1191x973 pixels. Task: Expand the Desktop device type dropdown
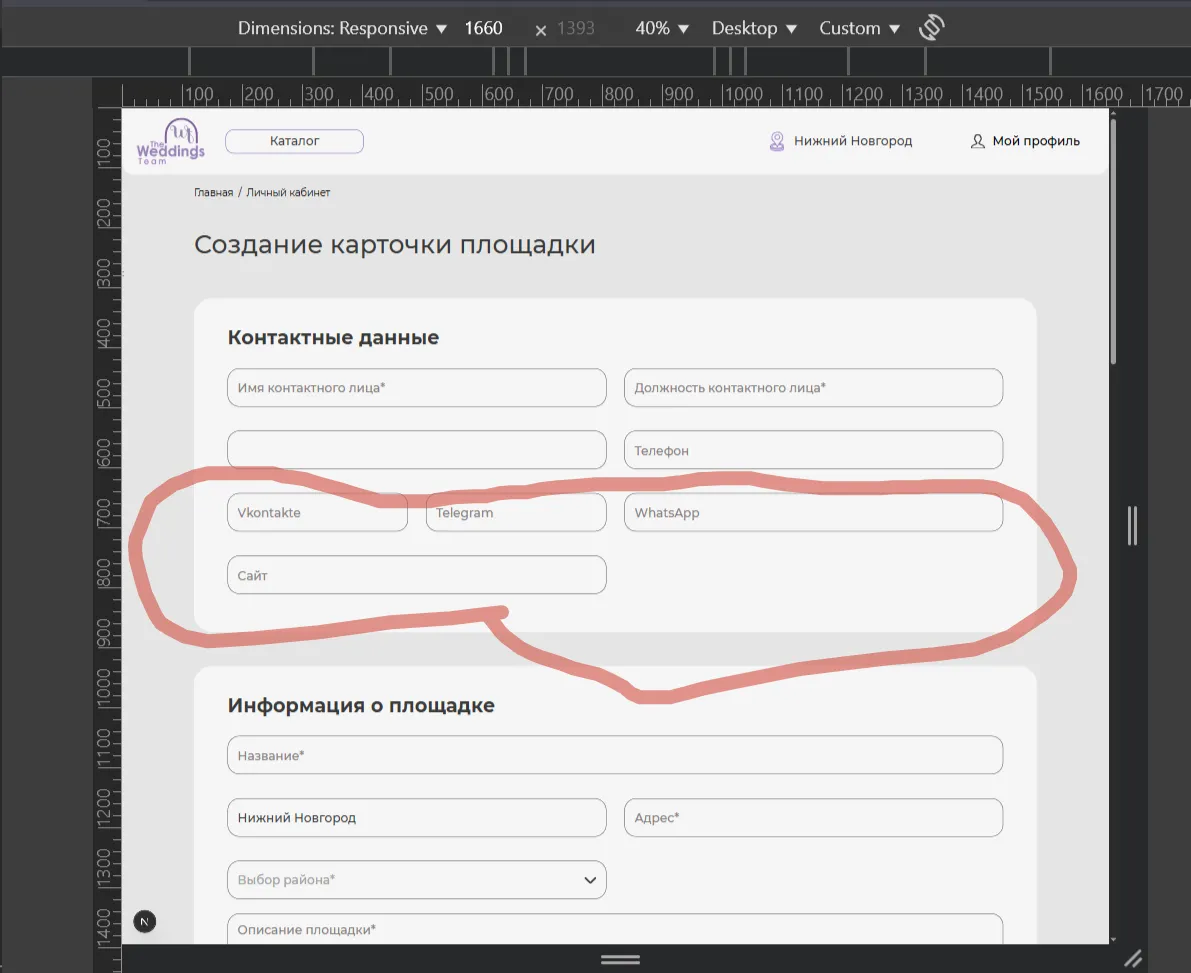(x=754, y=28)
